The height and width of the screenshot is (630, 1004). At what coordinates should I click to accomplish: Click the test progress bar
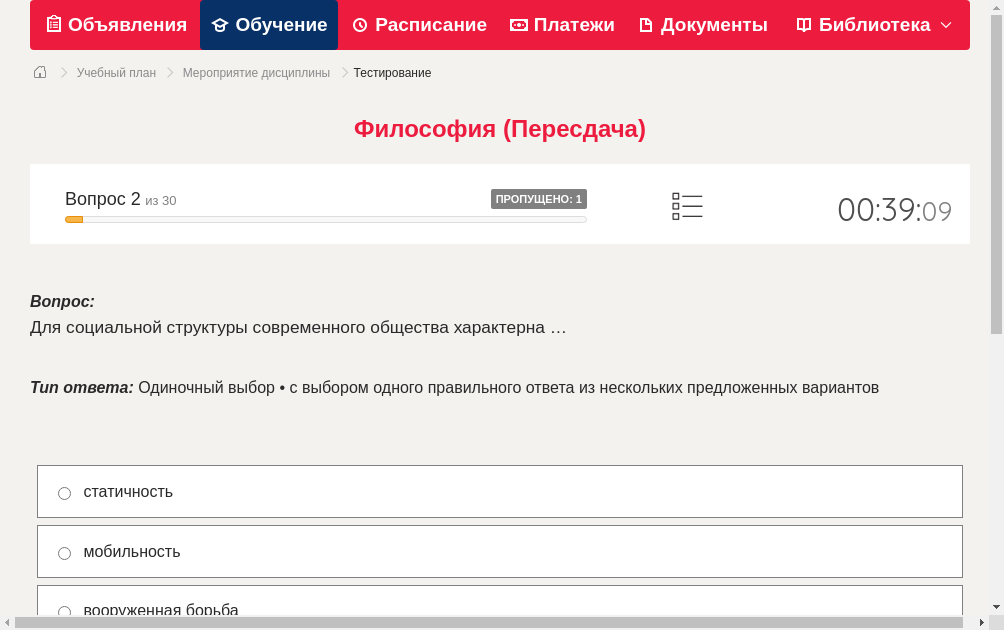325,219
